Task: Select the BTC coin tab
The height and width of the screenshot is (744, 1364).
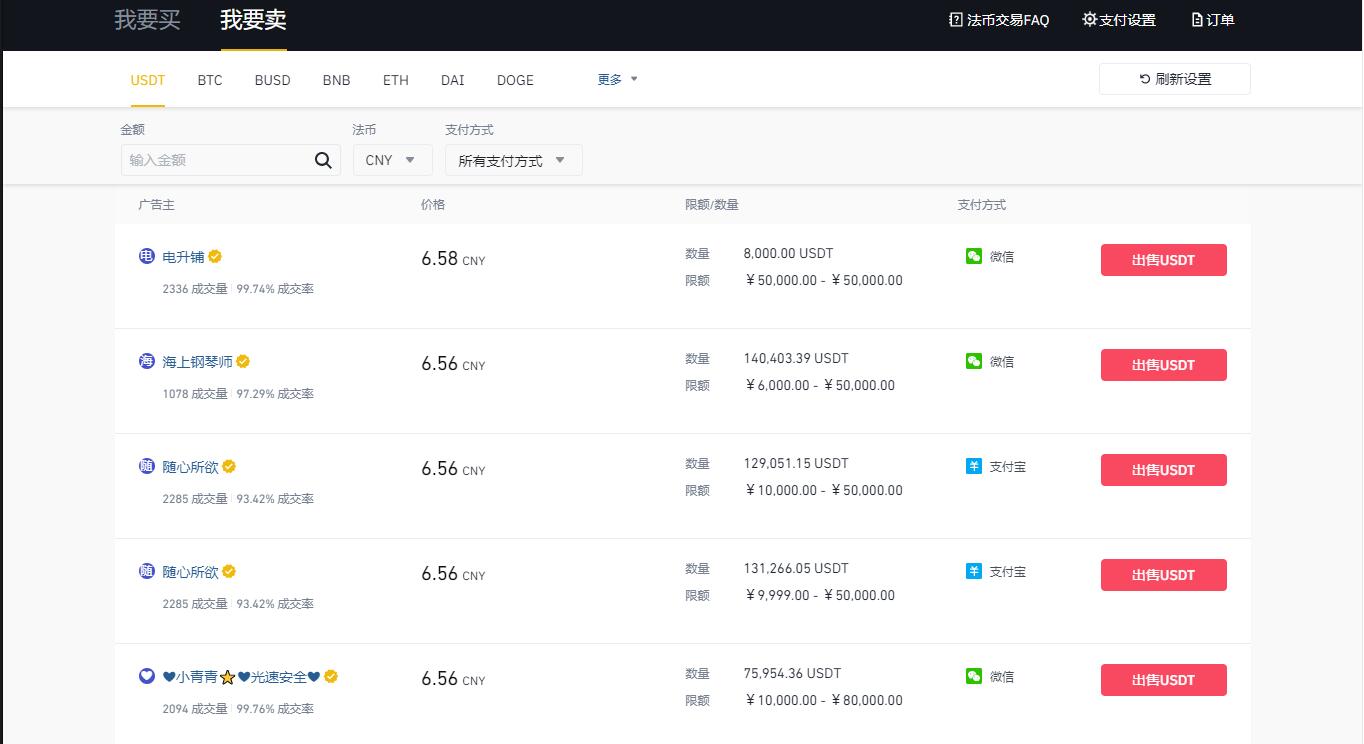Action: click(210, 80)
